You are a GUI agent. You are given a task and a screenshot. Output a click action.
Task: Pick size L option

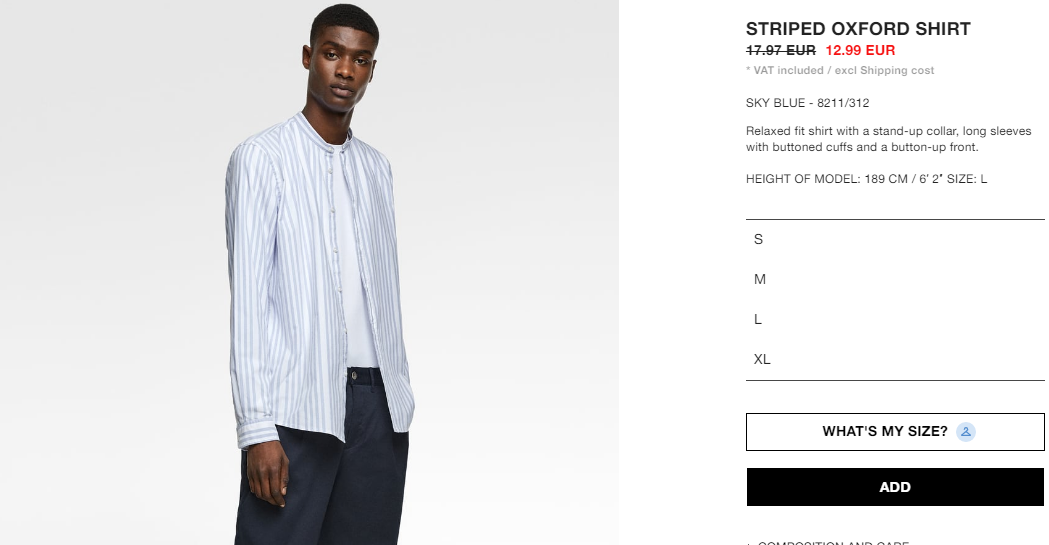pos(895,320)
